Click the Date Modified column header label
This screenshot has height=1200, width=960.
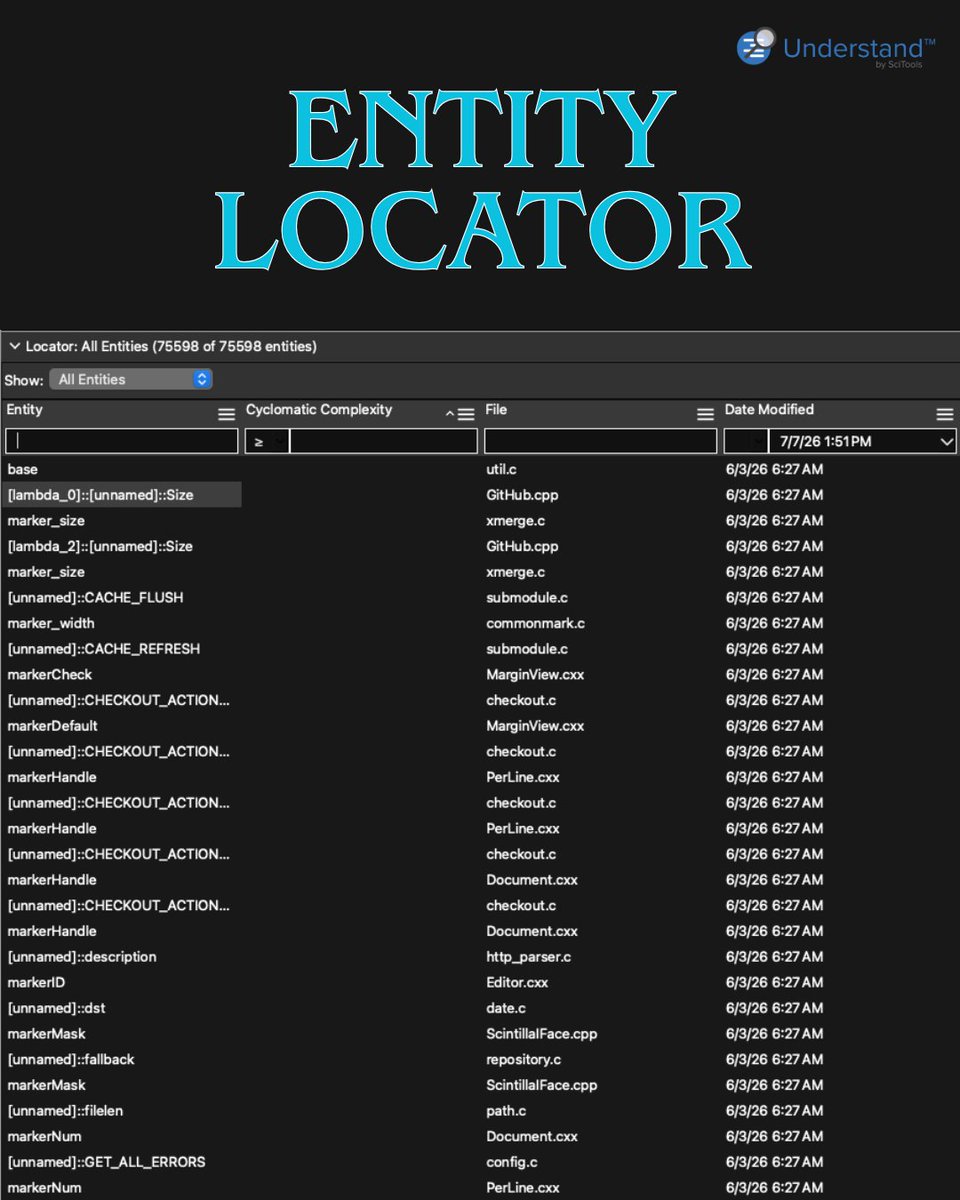(x=769, y=410)
